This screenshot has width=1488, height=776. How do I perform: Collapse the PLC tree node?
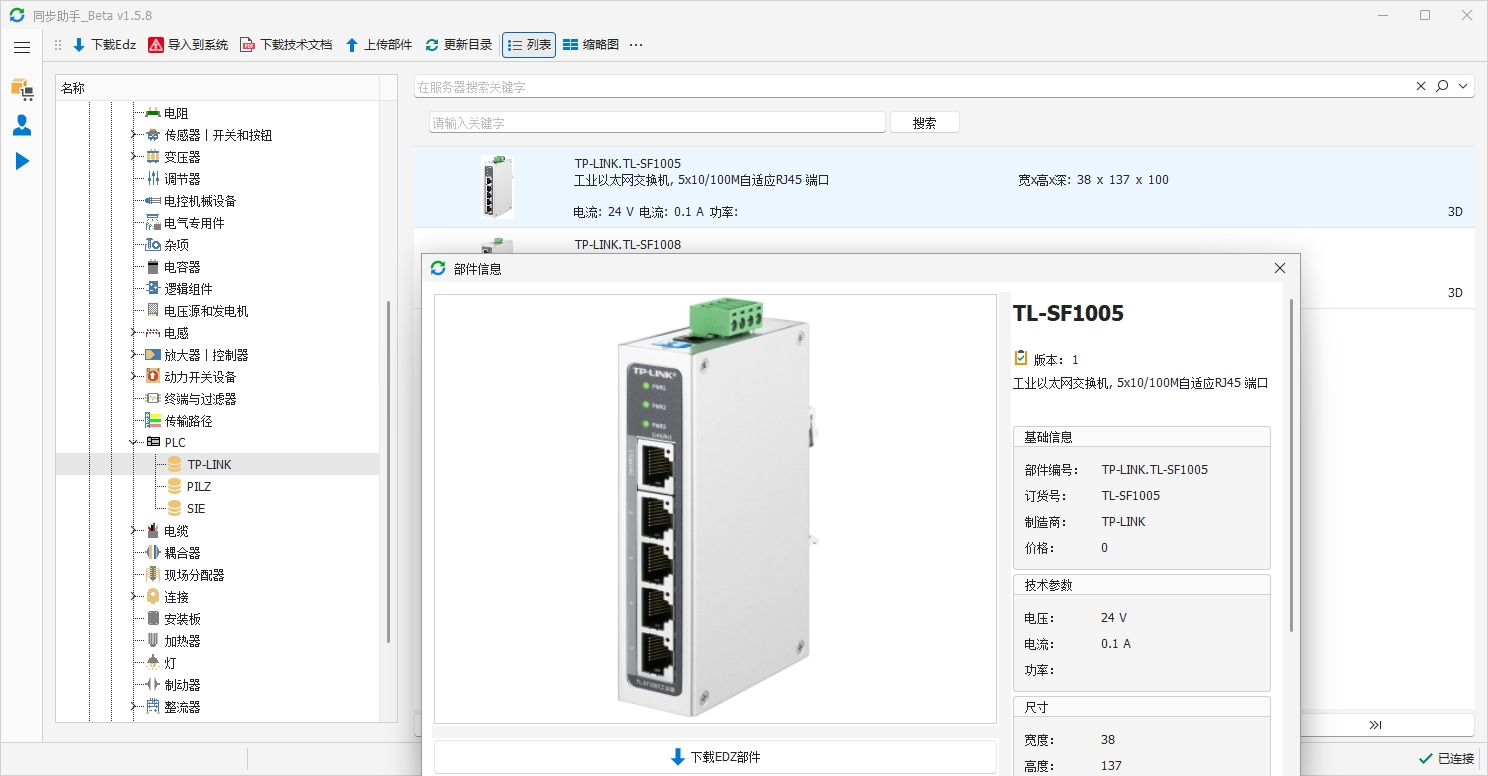click(133, 442)
